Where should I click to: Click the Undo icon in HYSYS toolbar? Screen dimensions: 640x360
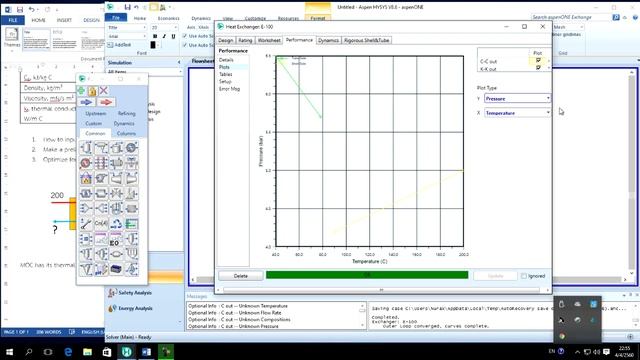136,7
